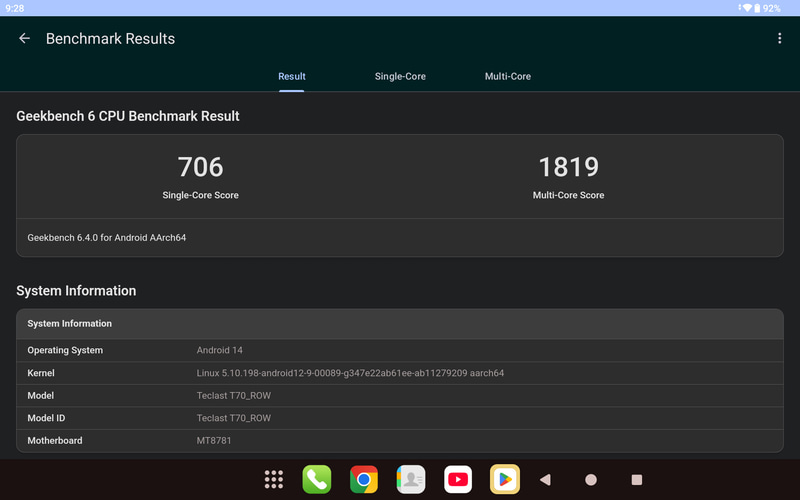Select the MT8781 motherboard value

pos(214,440)
